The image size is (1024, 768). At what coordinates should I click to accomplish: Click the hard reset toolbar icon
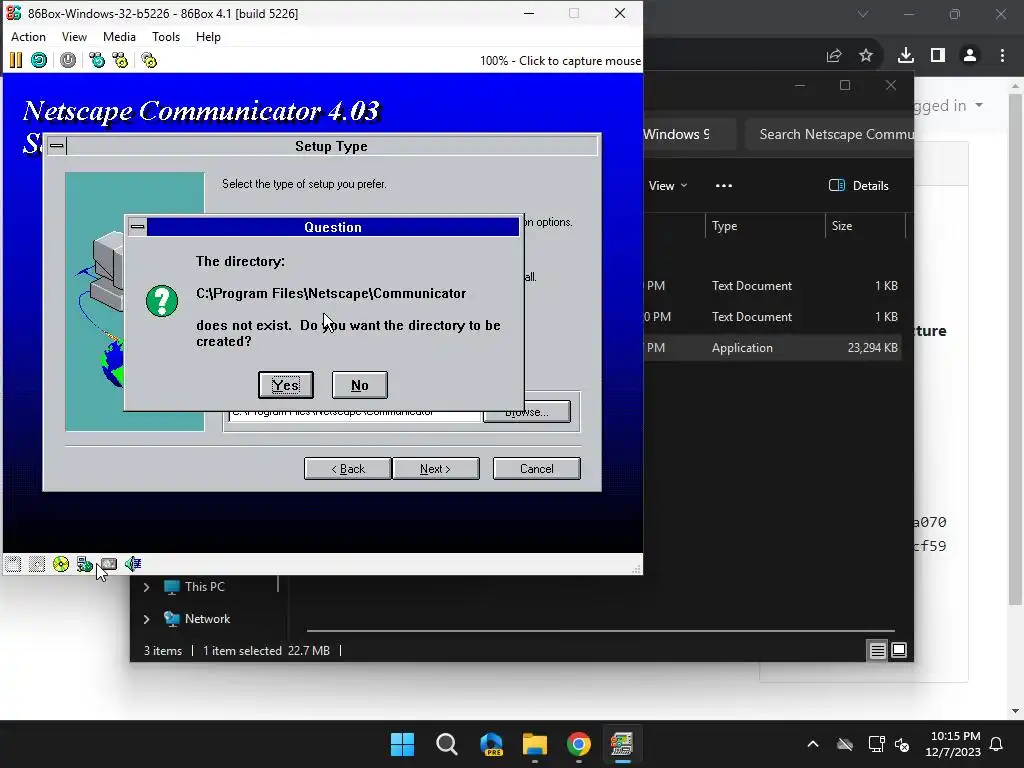[39, 61]
